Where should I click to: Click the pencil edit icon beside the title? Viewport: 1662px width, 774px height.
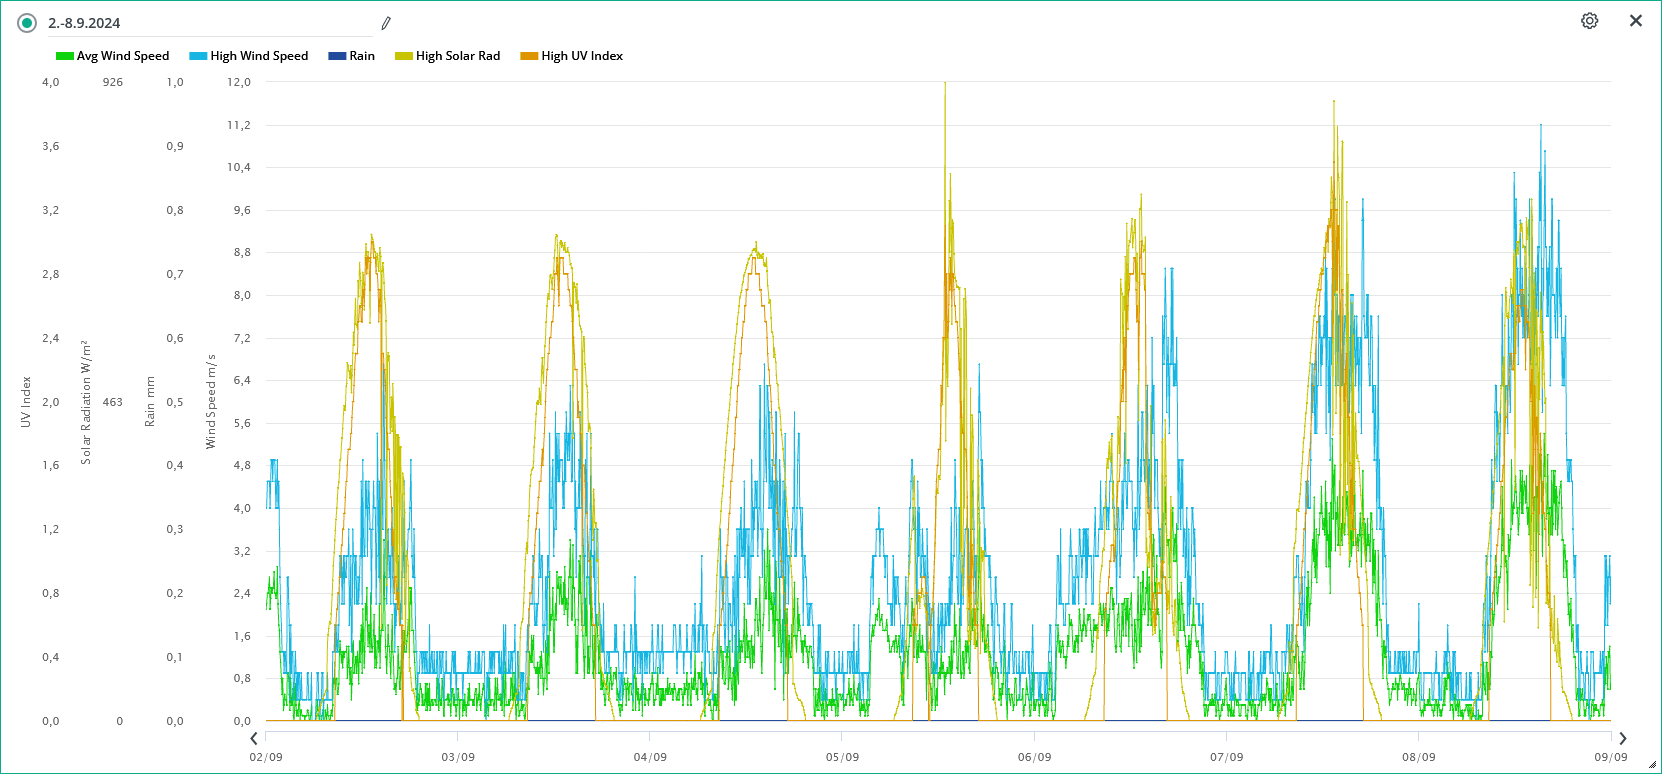(x=386, y=23)
